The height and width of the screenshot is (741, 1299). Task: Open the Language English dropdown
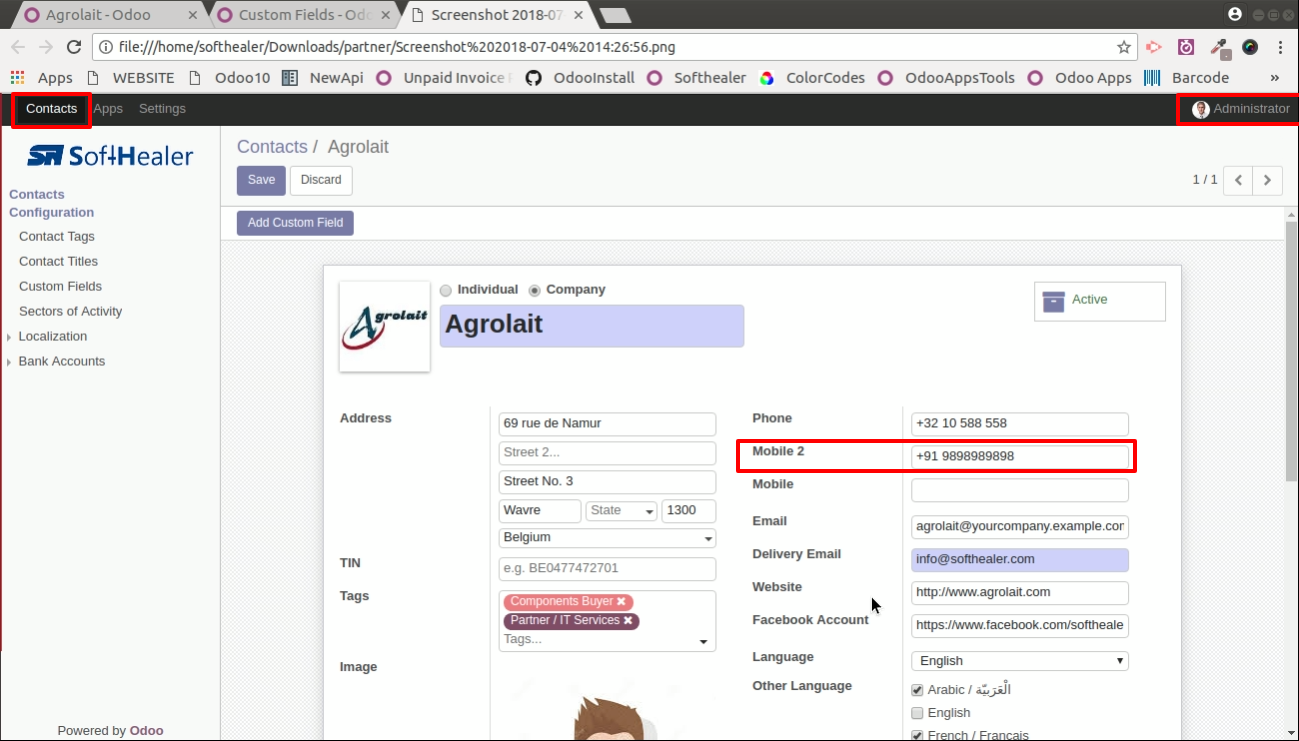(1020, 661)
